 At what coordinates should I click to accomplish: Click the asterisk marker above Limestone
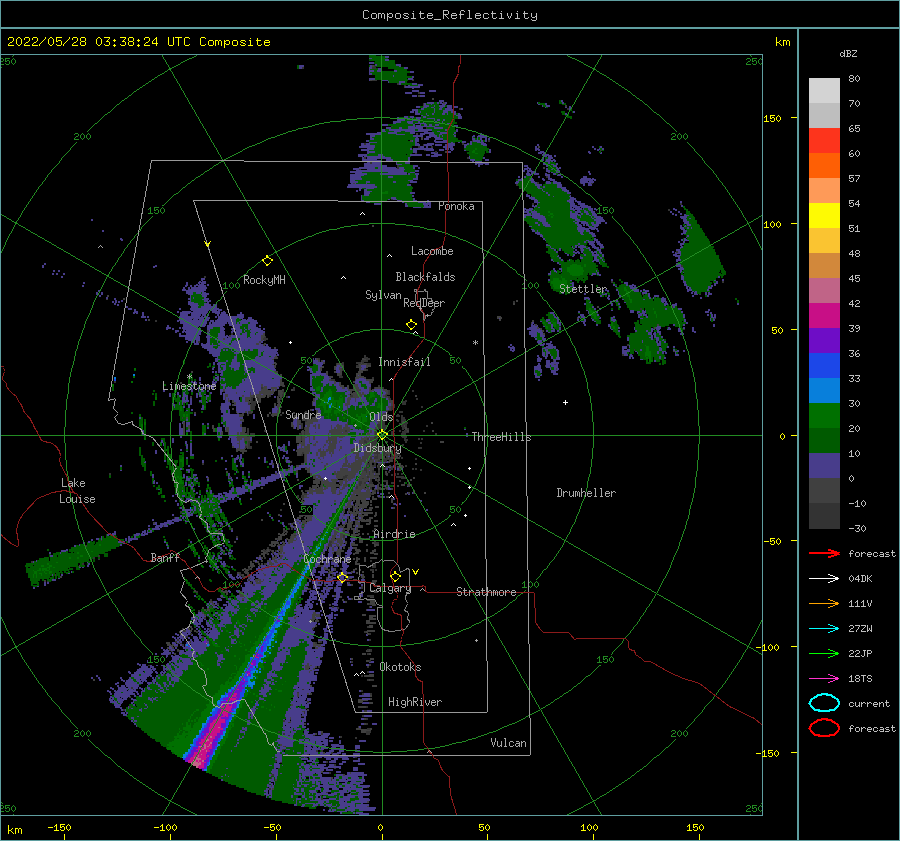click(189, 377)
